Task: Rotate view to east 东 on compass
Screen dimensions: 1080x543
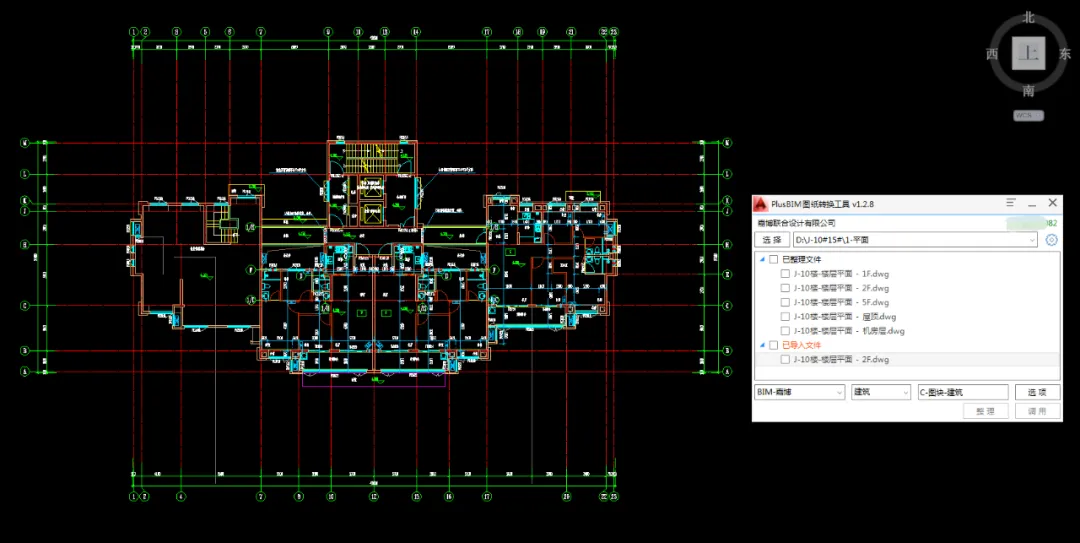Action: [1065, 54]
